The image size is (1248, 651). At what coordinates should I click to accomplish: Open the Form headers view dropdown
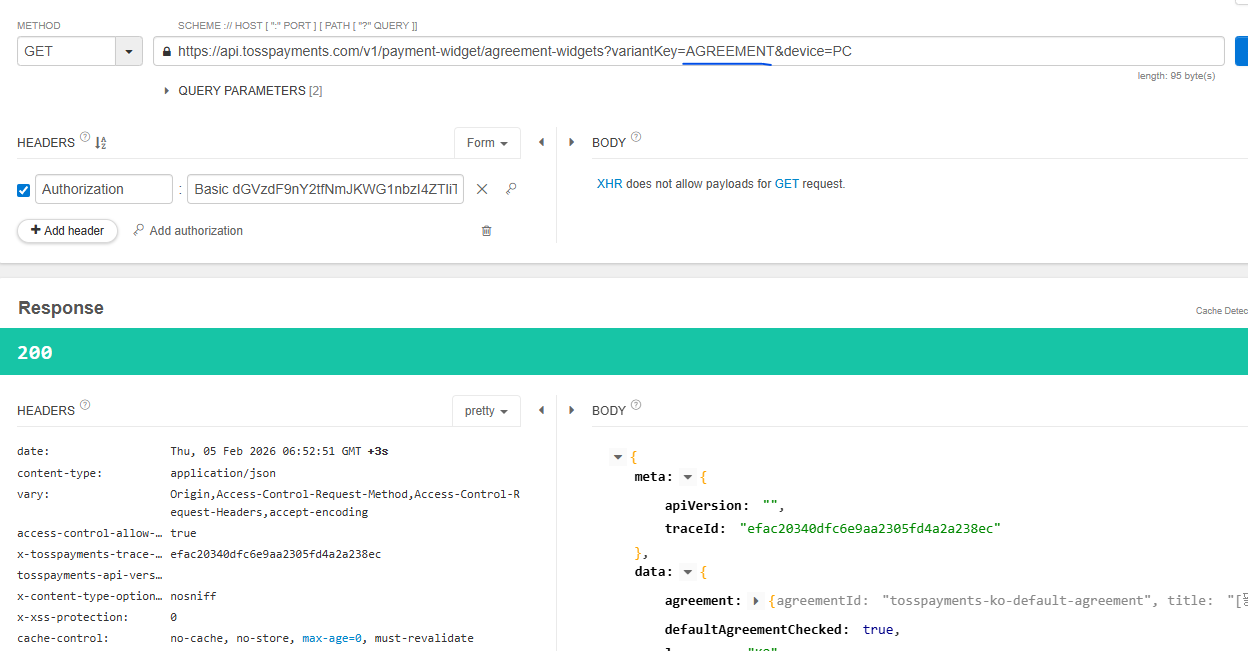coord(487,143)
